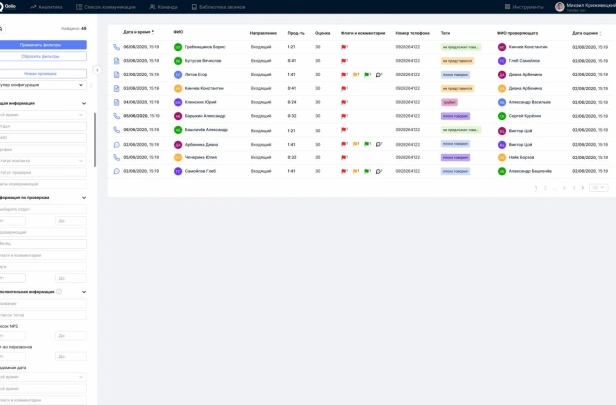Screen dimensions: 616x405
Task: Open the document icon in Бутусов Вячеслав row
Action: (x=116, y=61)
